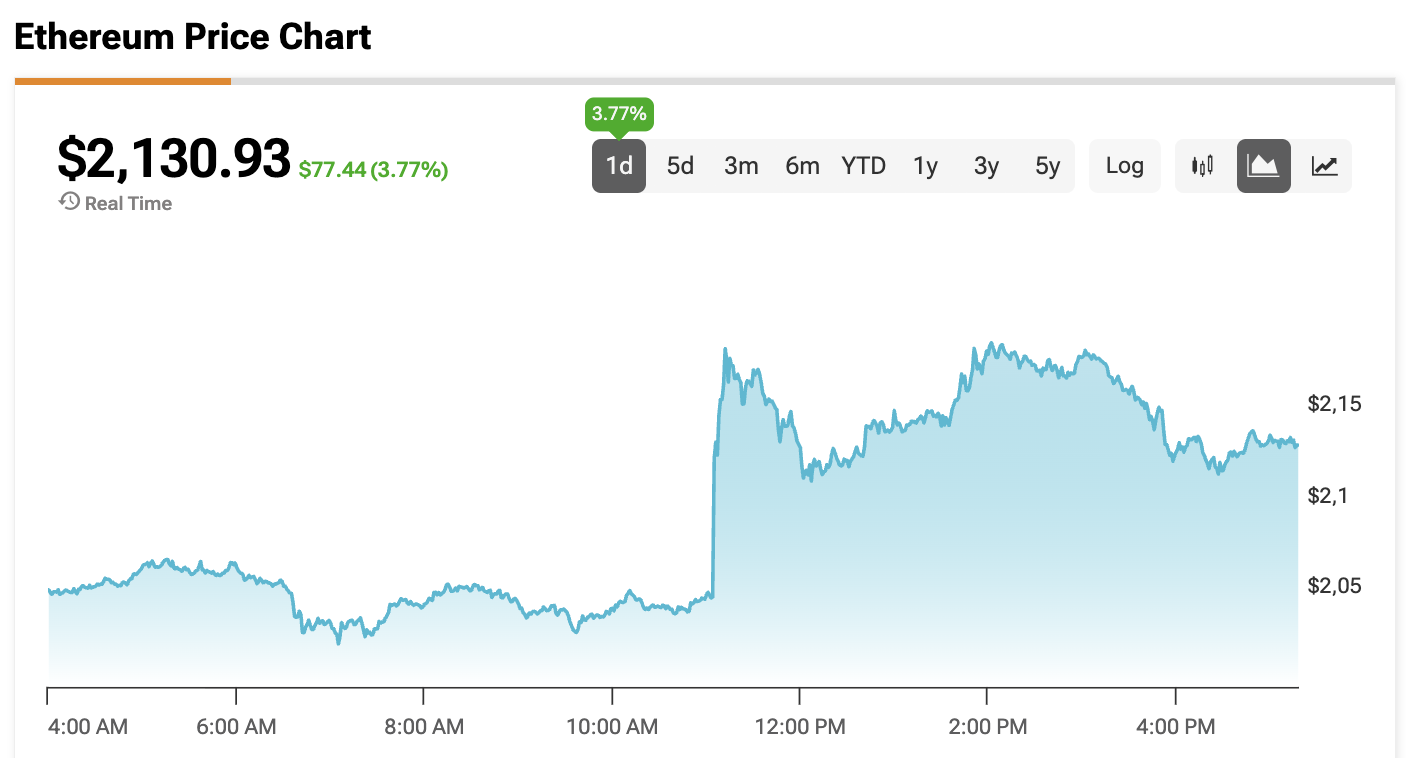Switch to YTD time range
The height and width of the screenshot is (758, 1406).
(x=863, y=166)
